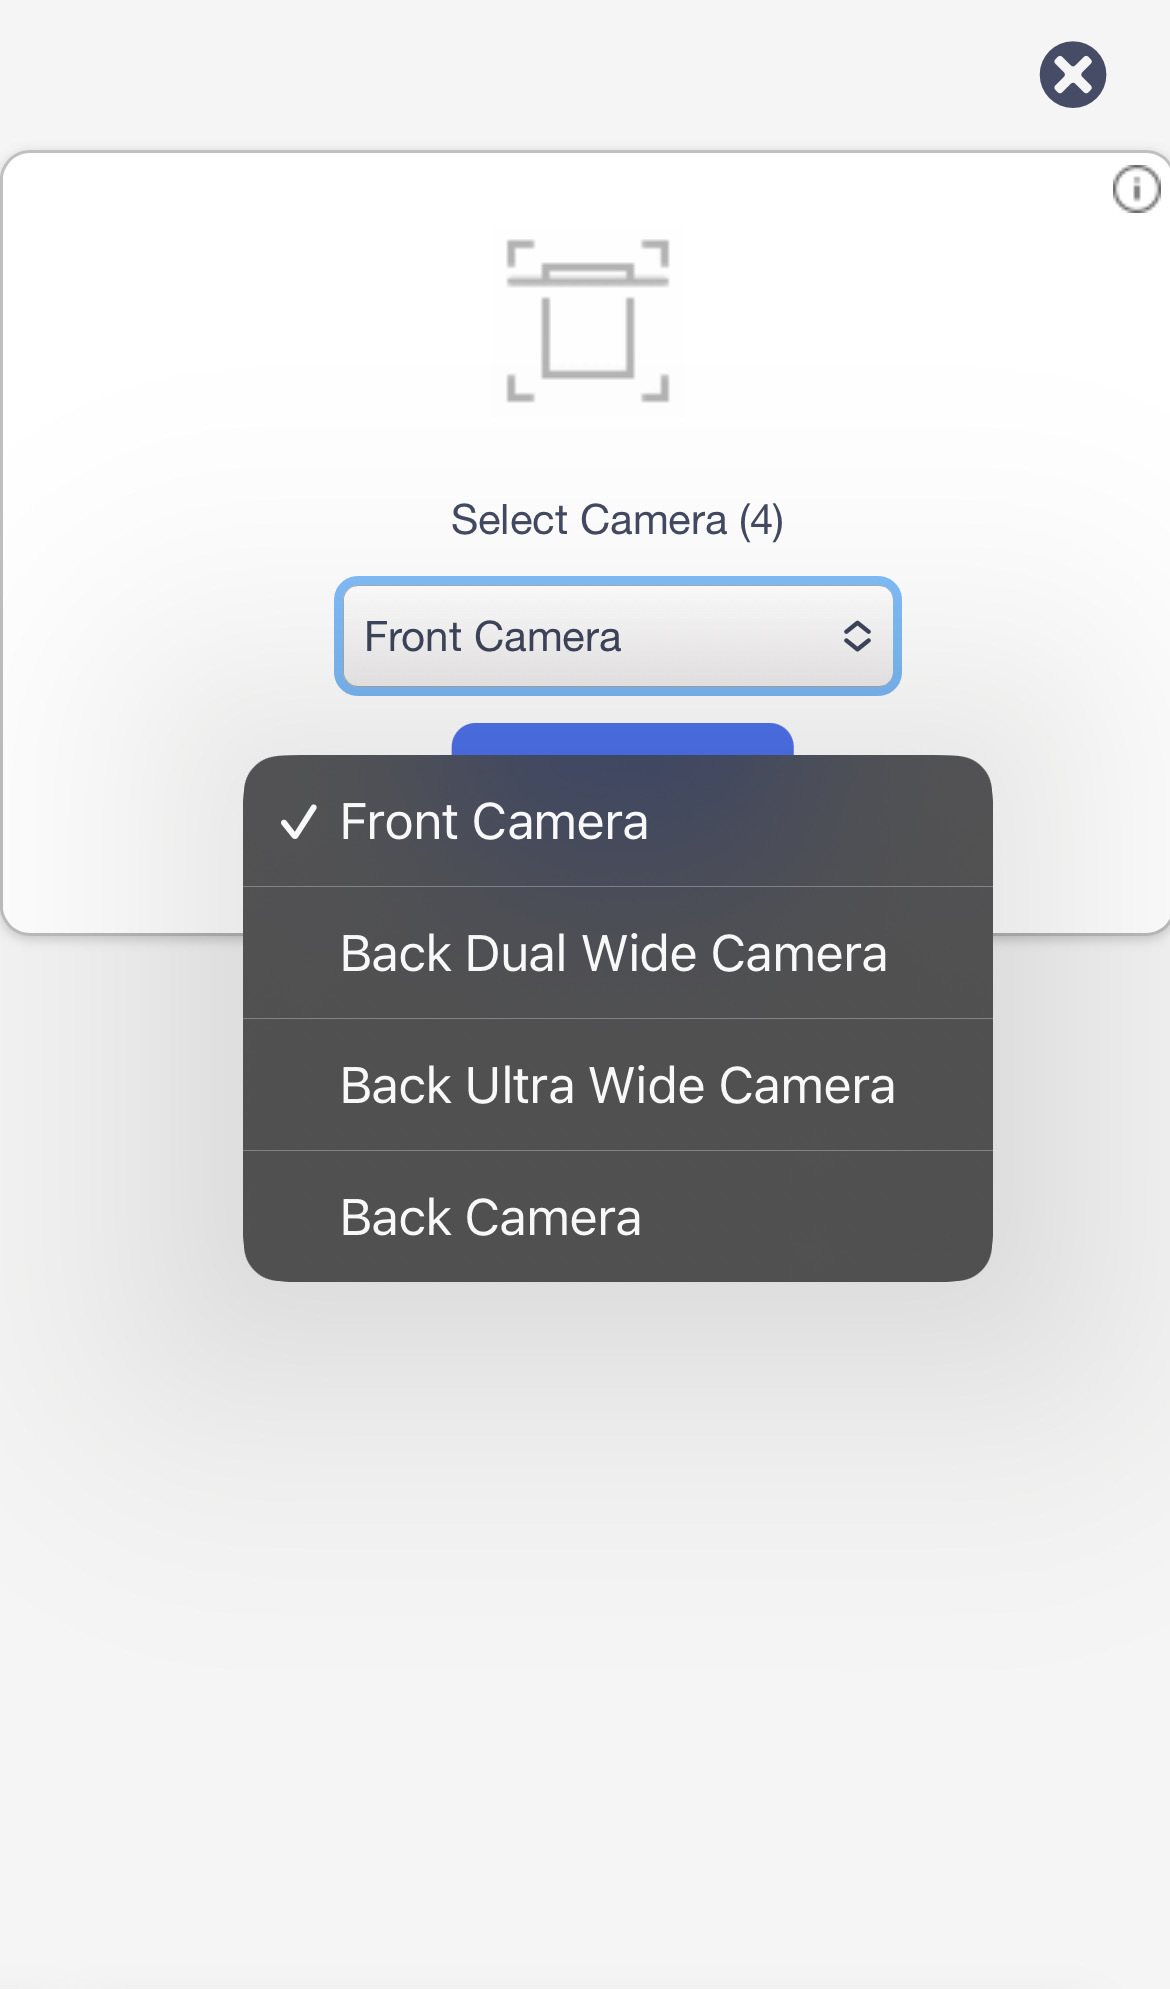Close the scanner dialog with the X icon
Image resolution: width=1170 pixels, height=1989 pixels.
click(1072, 74)
